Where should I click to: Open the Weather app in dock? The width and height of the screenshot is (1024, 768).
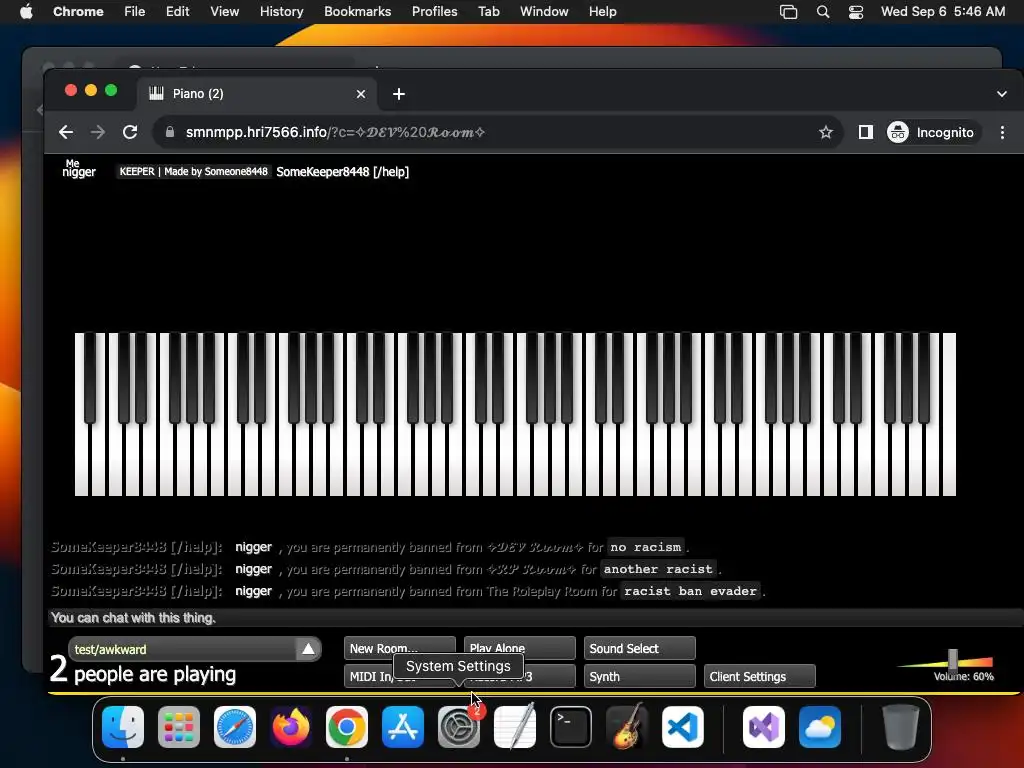pyautogui.click(x=820, y=727)
